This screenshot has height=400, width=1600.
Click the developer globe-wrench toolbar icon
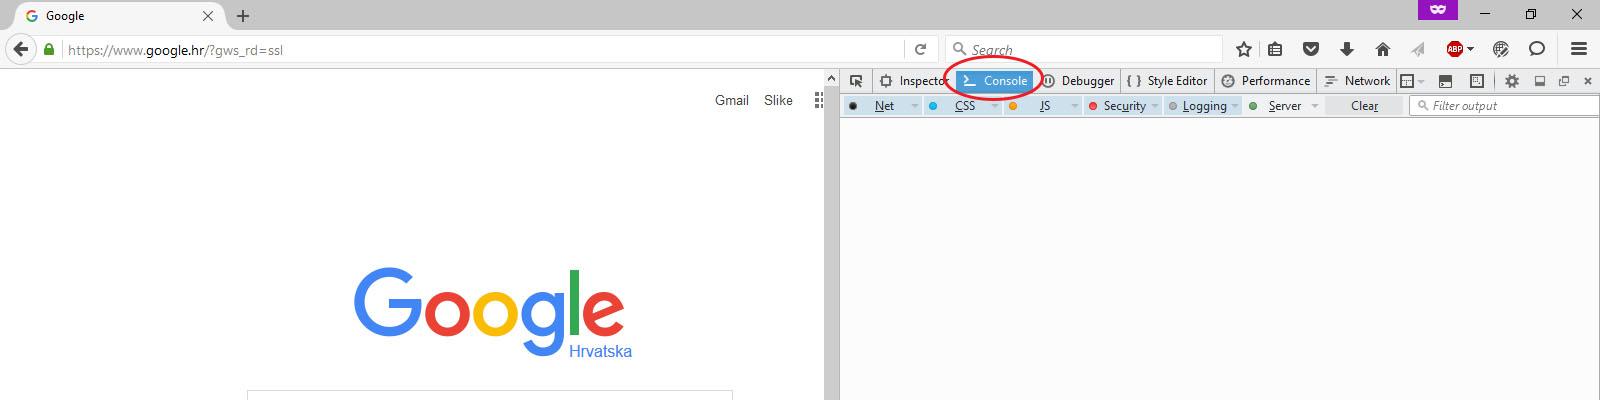[x=1501, y=49]
